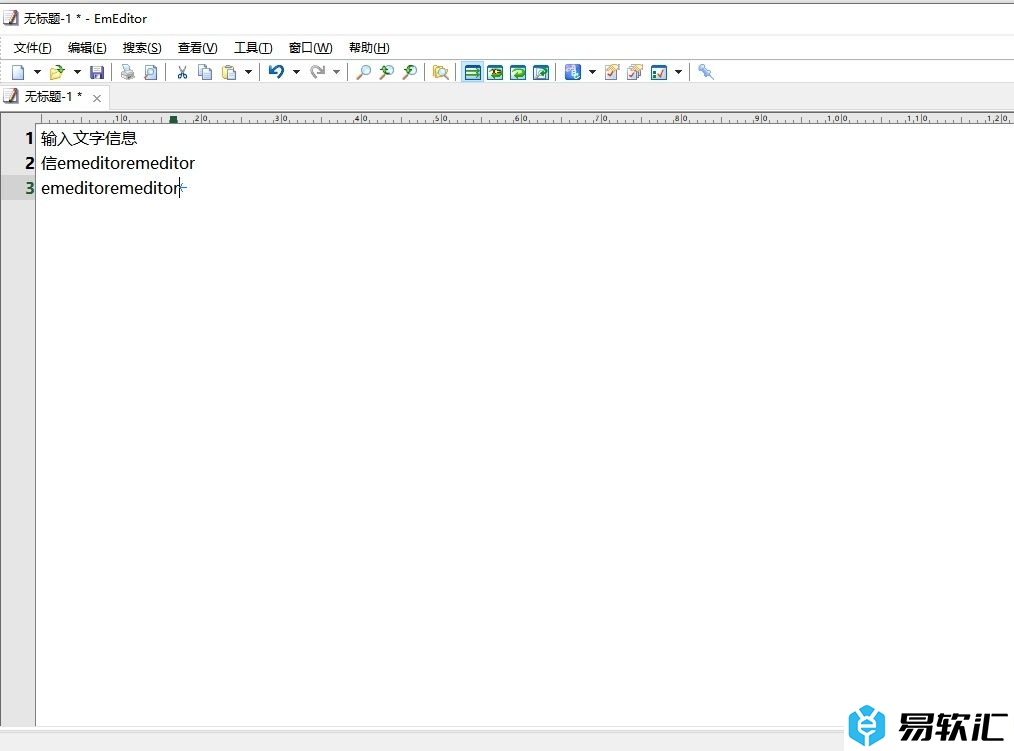Click line number 1 in the gutter
Viewport: 1014px width, 751px height.
click(x=29, y=138)
